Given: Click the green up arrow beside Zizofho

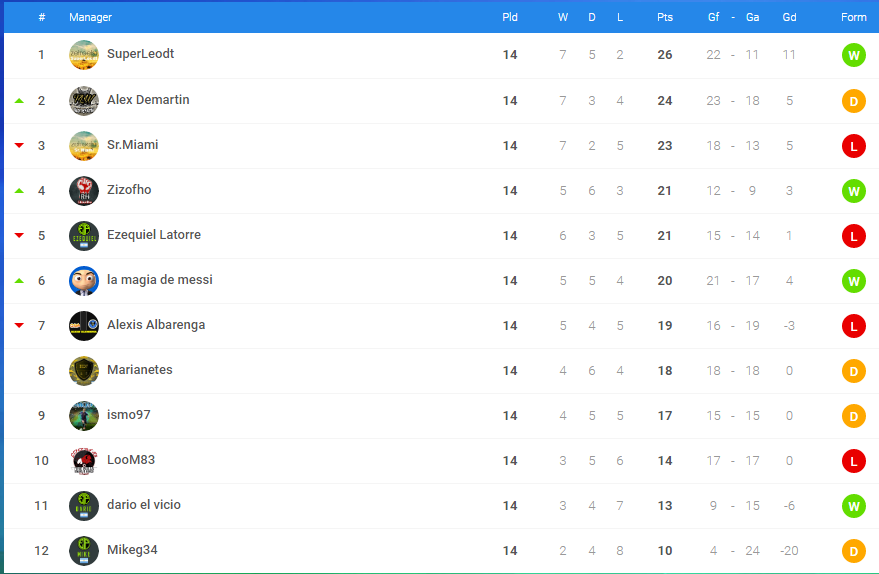Looking at the screenshot, I should point(19,191).
